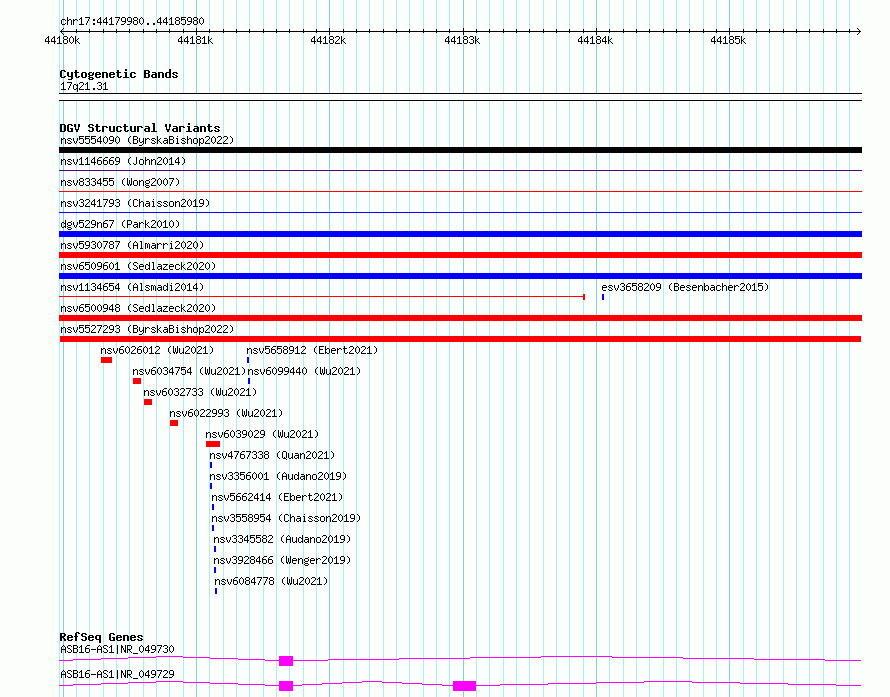Click the Cytogenetic Bands track title
The image size is (890, 697).
pyautogui.click(x=119, y=74)
